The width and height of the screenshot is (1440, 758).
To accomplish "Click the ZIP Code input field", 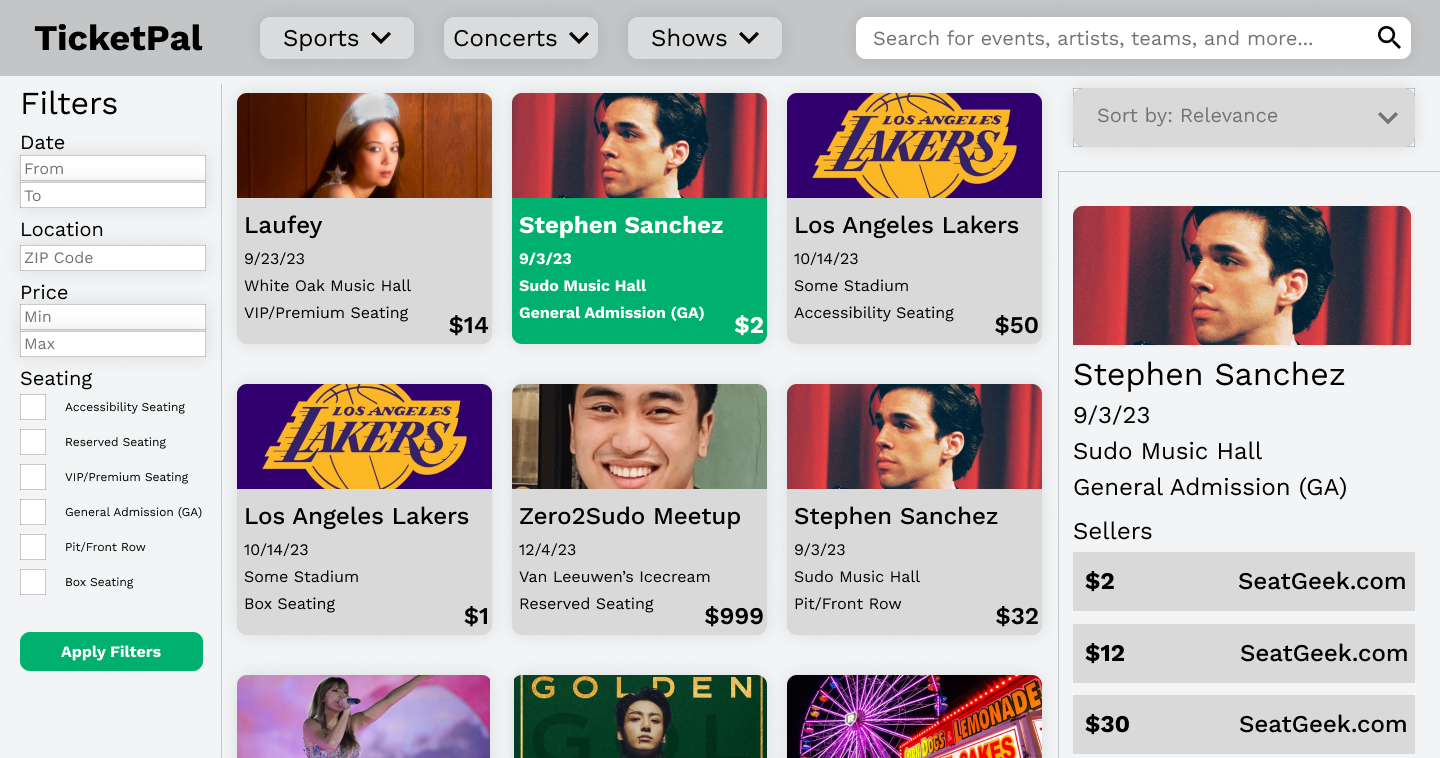I will [x=113, y=258].
